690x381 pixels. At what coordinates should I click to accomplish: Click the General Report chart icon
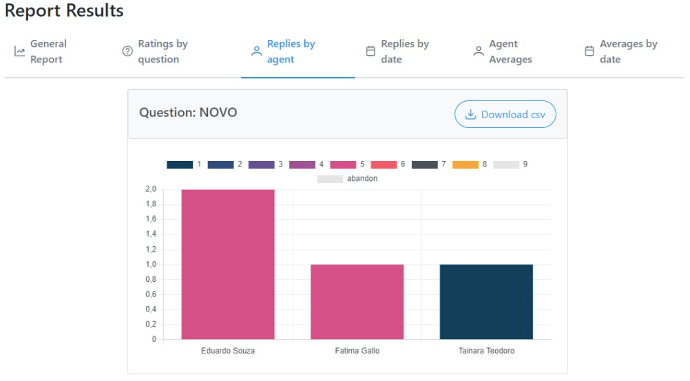coord(19,51)
